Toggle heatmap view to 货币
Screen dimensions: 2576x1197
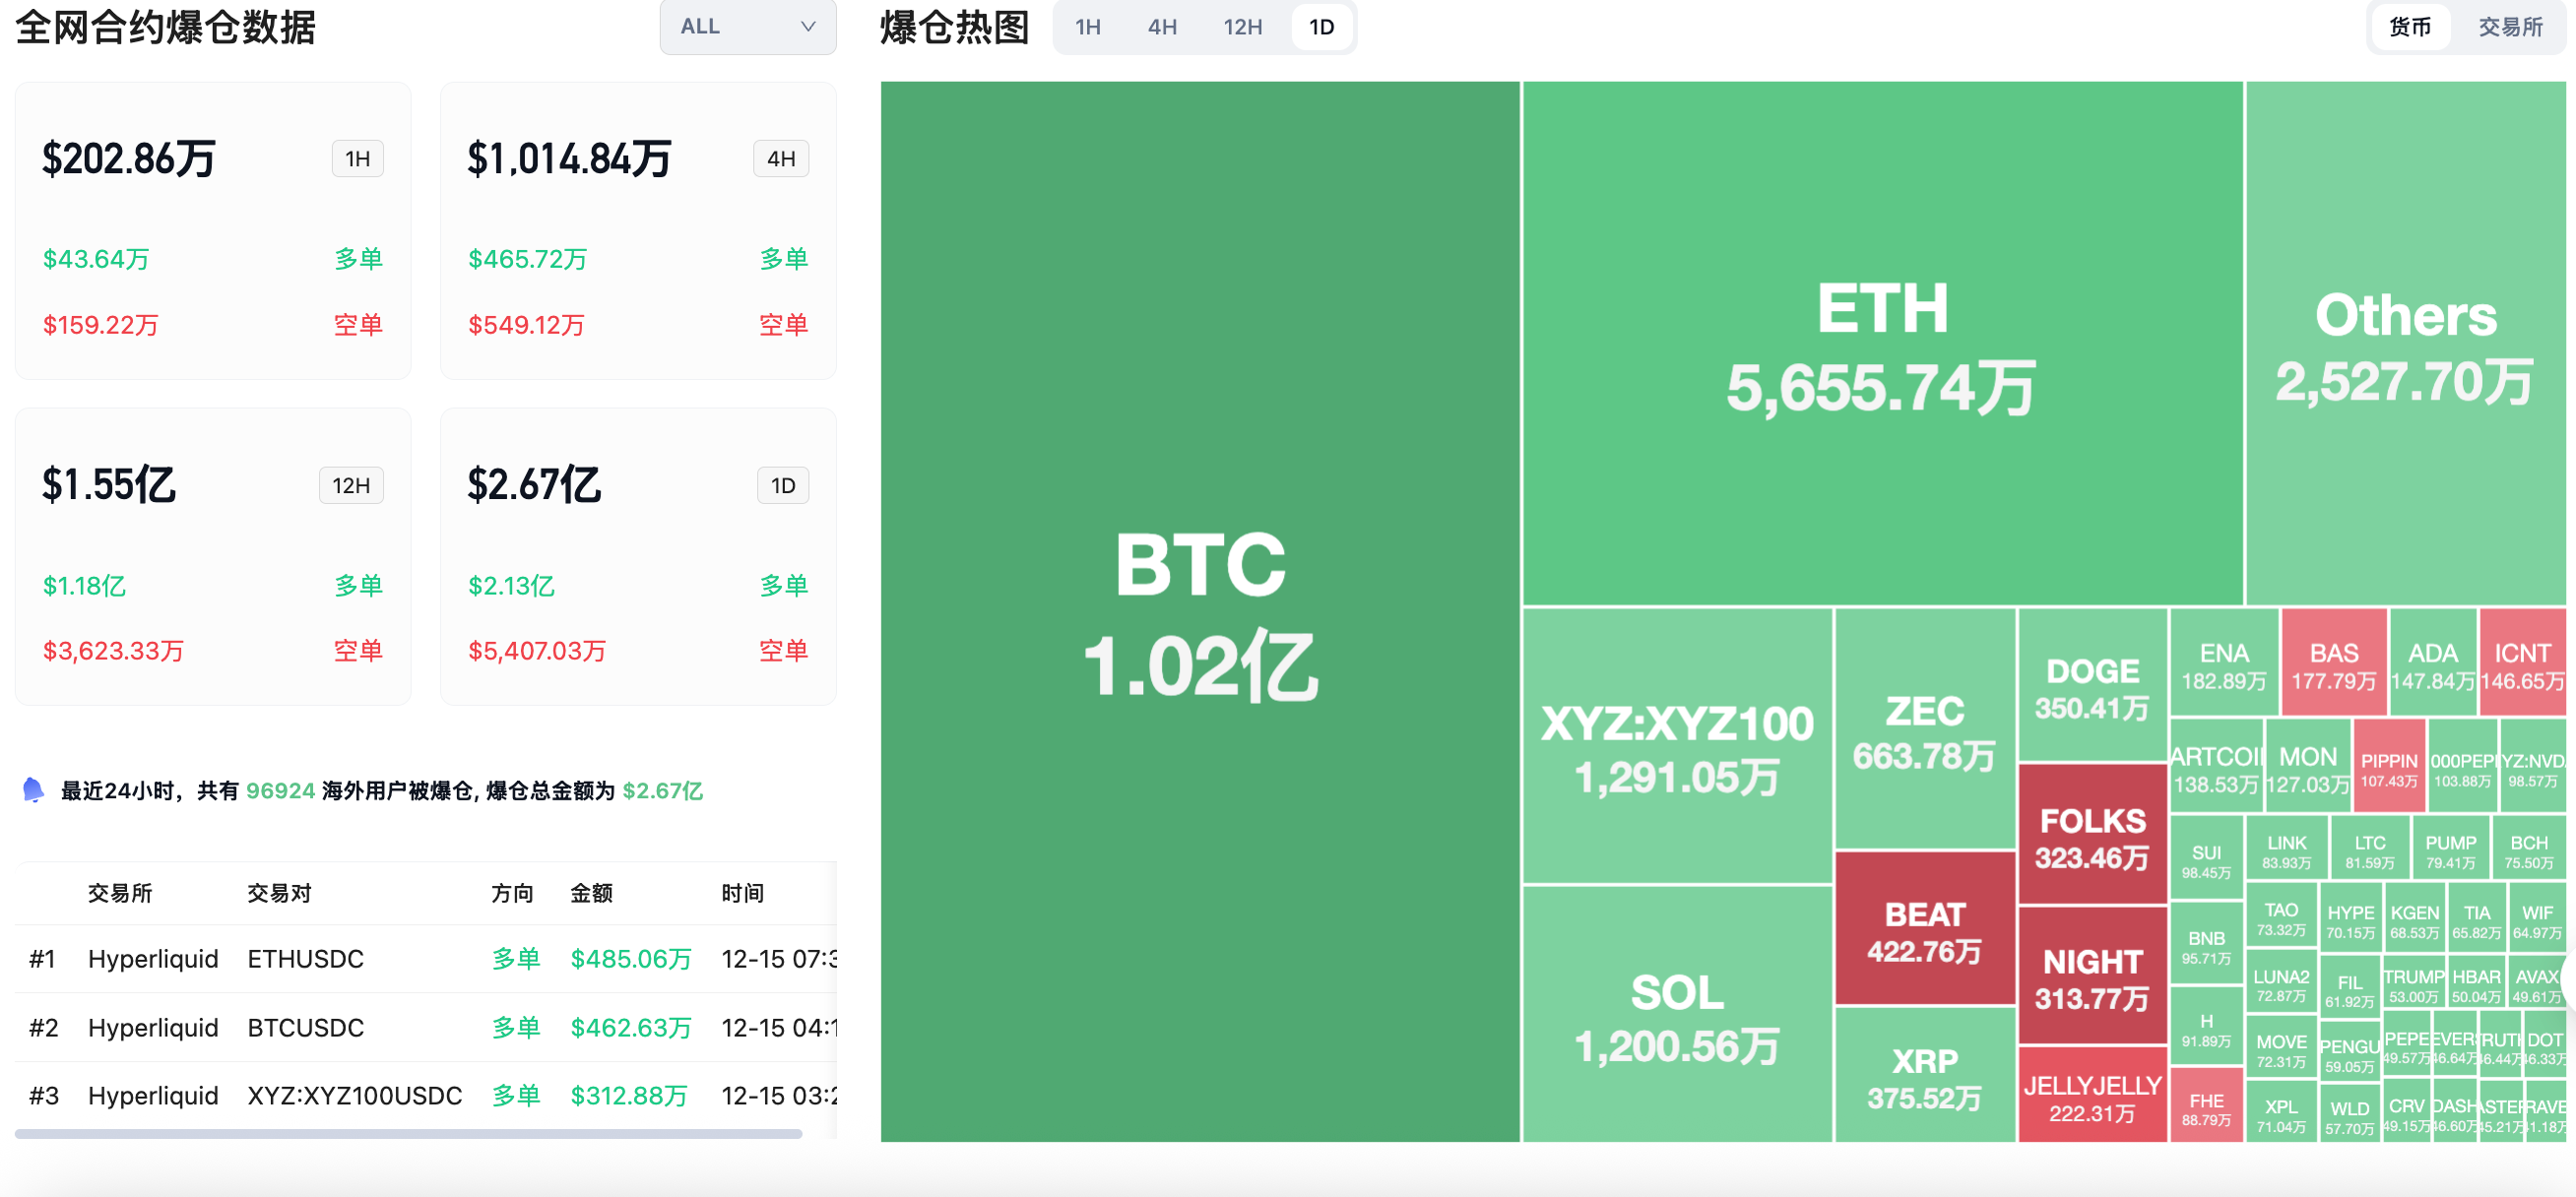[2409, 27]
